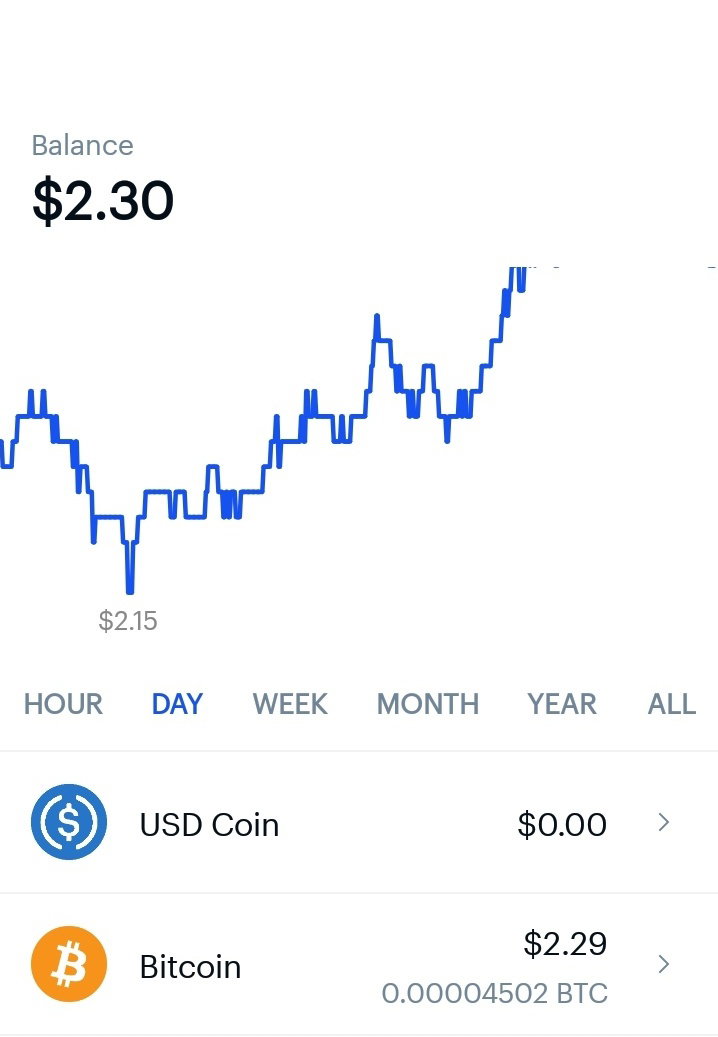Display the ALL time chart range
718x1037 pixels.
pyautogui.click(x=672, y=704)
